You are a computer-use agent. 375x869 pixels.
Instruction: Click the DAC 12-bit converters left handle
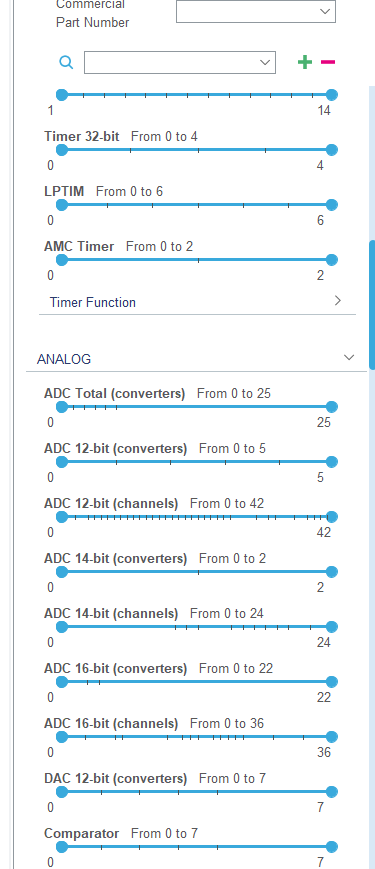pyautogui.click(x=62, y=791)
